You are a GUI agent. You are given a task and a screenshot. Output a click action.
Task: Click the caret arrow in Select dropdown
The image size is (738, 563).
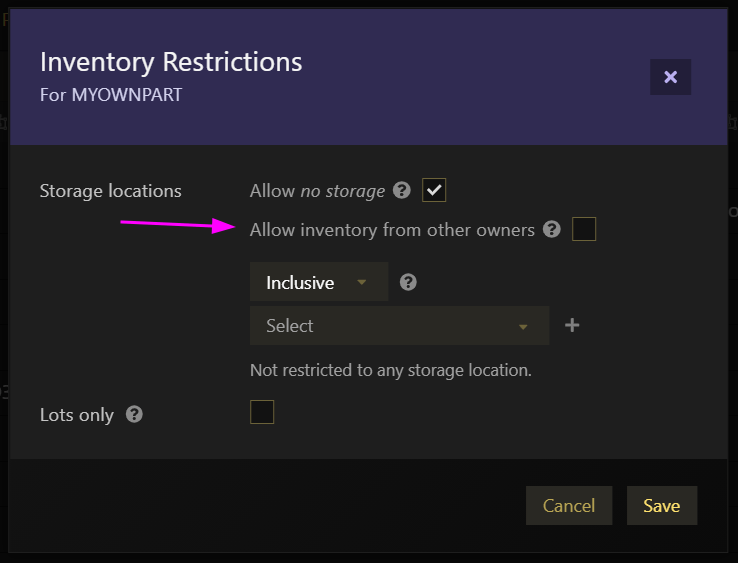pyautogui.click(x=522, y=327)
